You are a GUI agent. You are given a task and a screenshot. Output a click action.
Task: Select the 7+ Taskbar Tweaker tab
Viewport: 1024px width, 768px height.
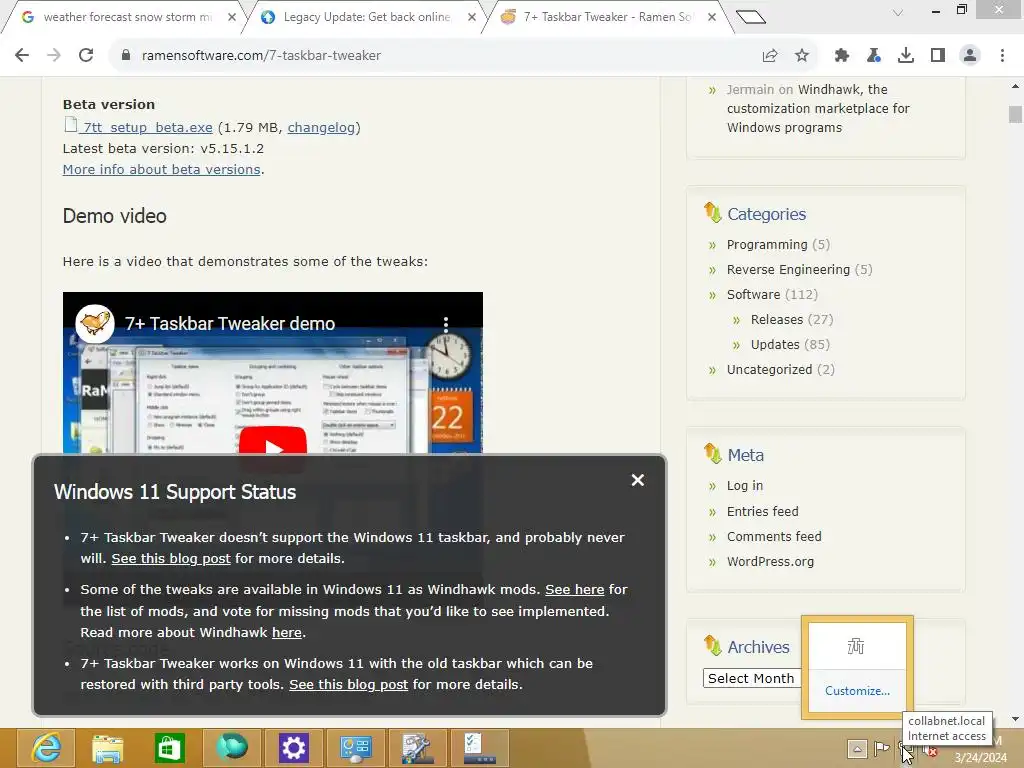[606, 17]
